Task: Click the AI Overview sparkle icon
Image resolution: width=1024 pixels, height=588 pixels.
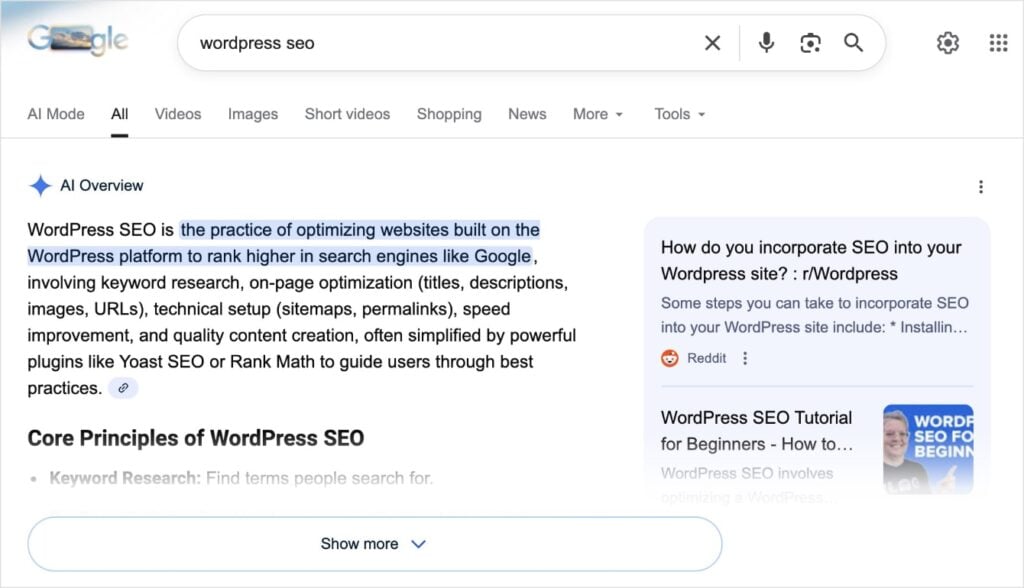Action: pos(40,185)
